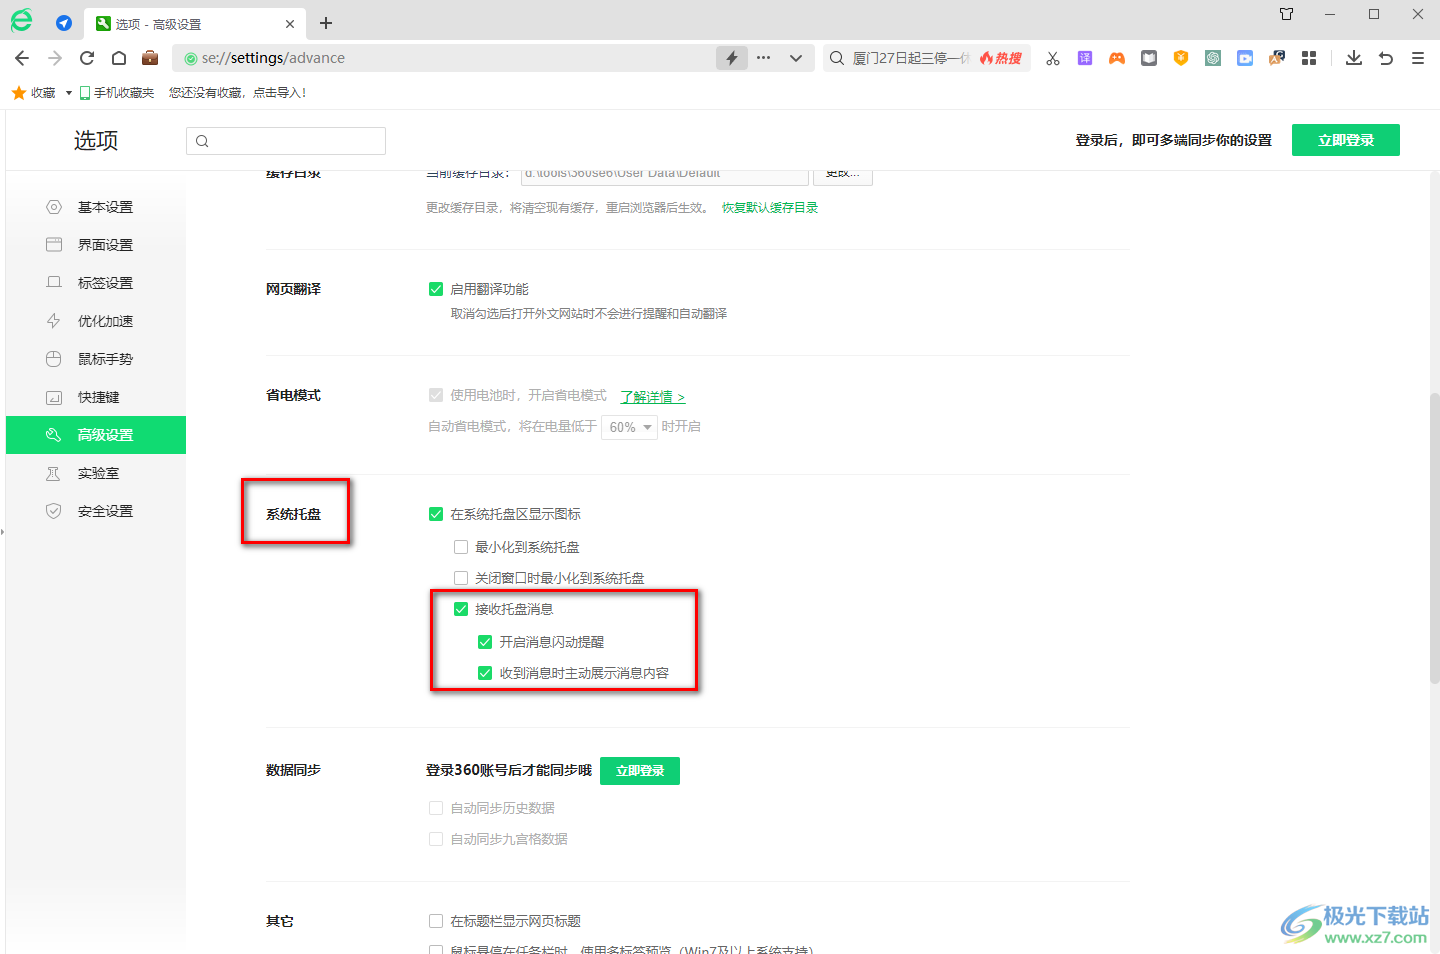Open 实验室 in the sidebar

(96, 473)
